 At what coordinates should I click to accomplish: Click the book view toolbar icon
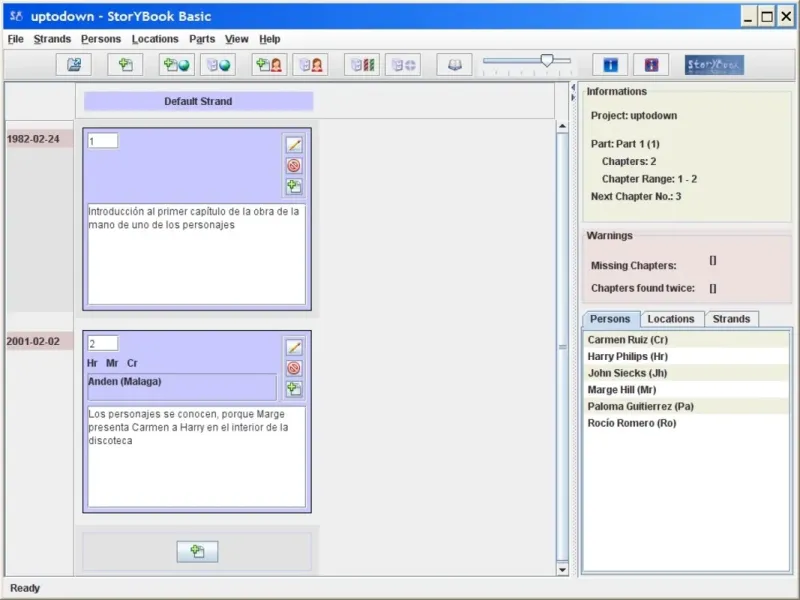click(455, 65)
